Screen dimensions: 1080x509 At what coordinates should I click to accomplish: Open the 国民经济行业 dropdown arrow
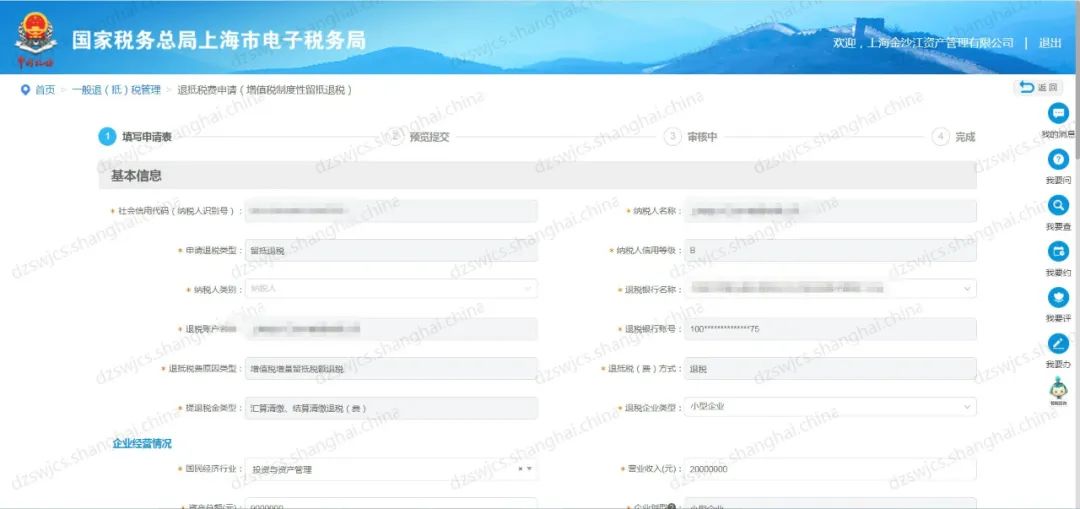pos(529,469)
